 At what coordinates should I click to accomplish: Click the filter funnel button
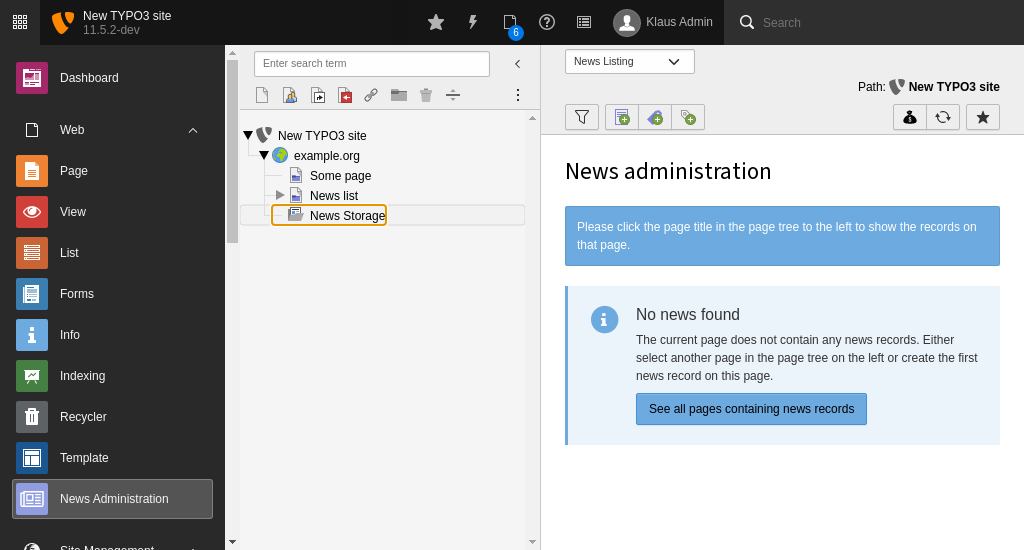click(582, 117)
